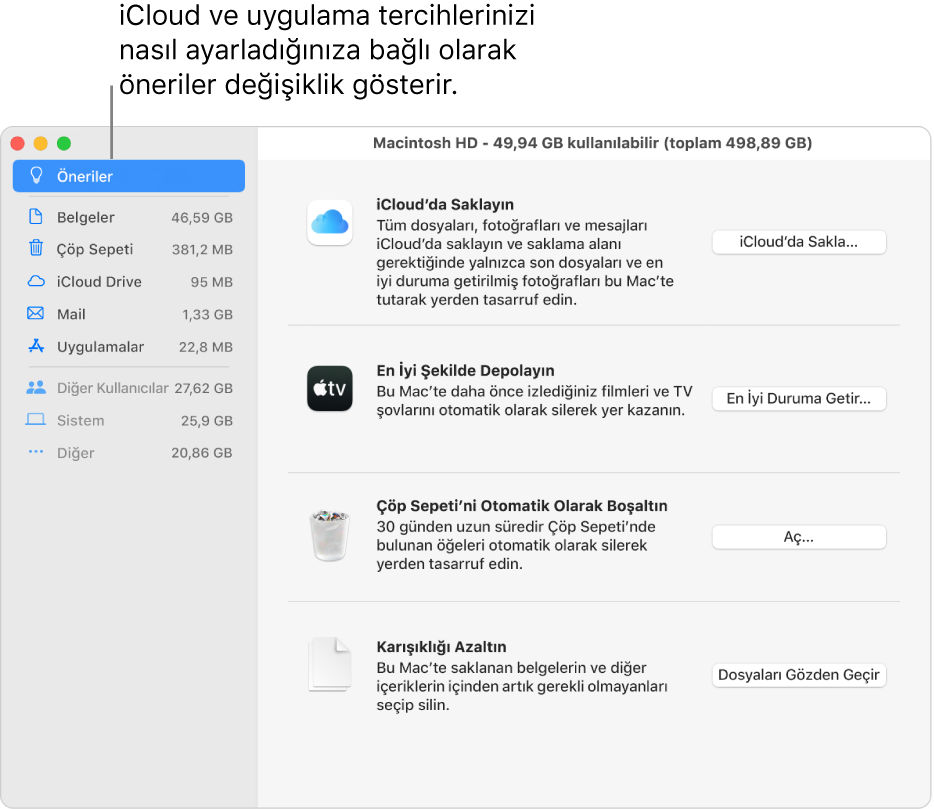Click the En İyi Şekilde Depolayın heading
Image resolution: width=934 pixels, height=809 pixels.
(465, 370)
